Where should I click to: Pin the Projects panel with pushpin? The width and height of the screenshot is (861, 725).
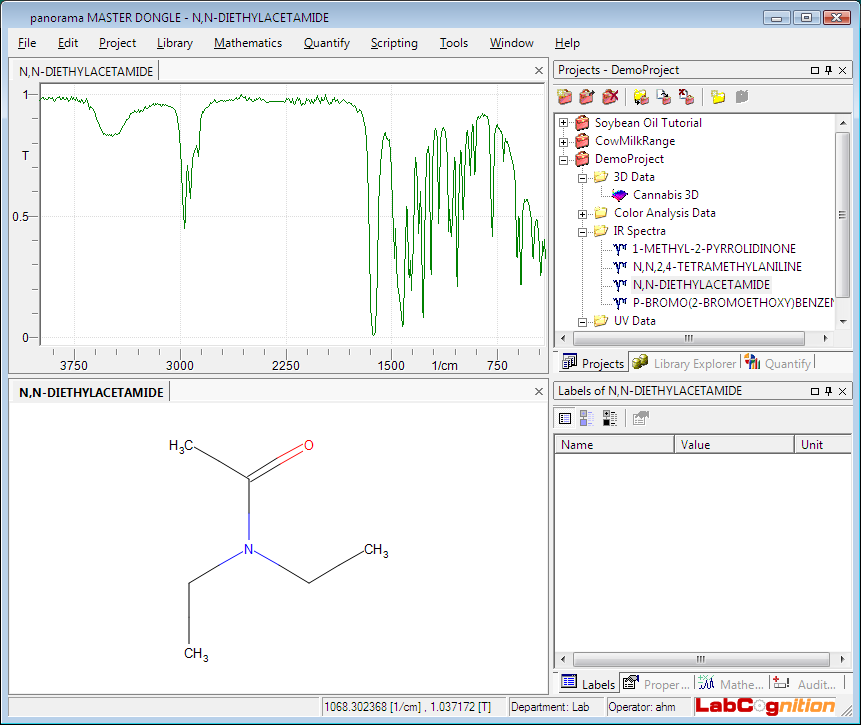pyautogui.click(x=828, y=70)
